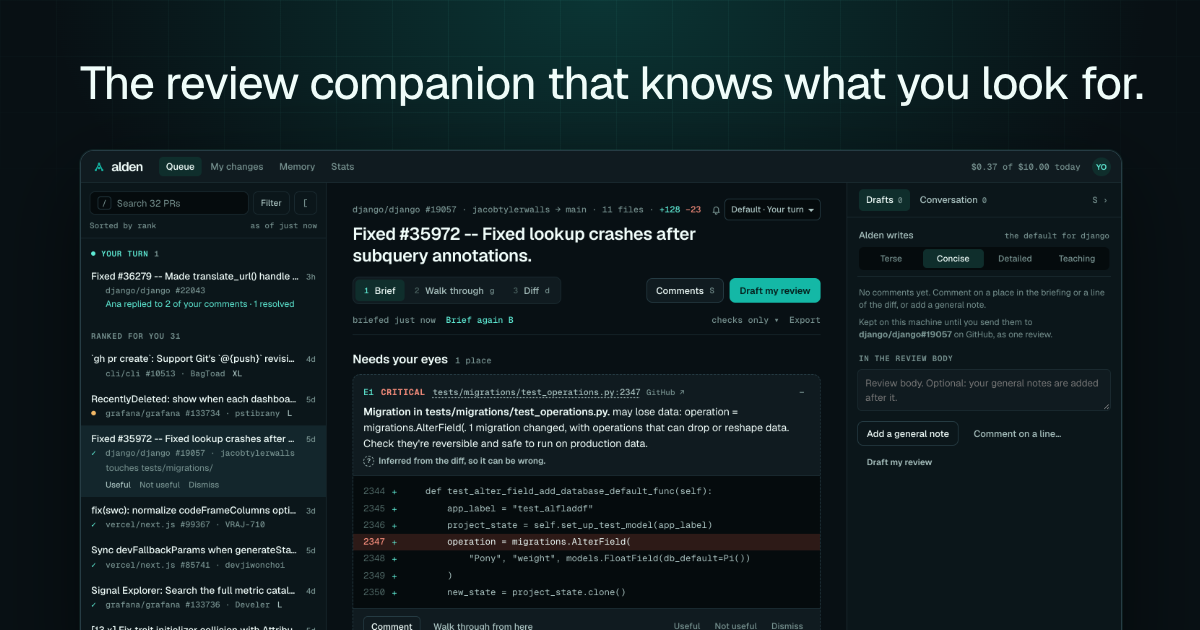Open the gh pr create PR row
This screenshot has height=630, width=1200.
click(x=203, y=365)
